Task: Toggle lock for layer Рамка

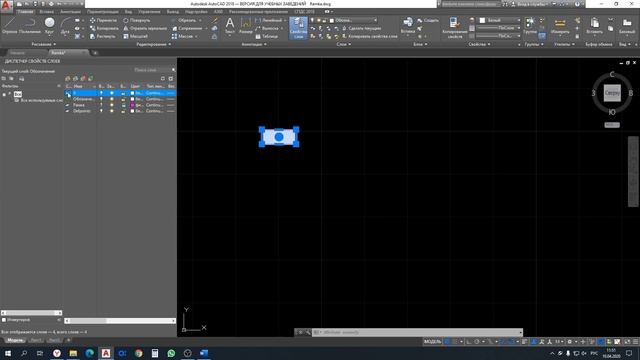Action: [x=123, y=105]
